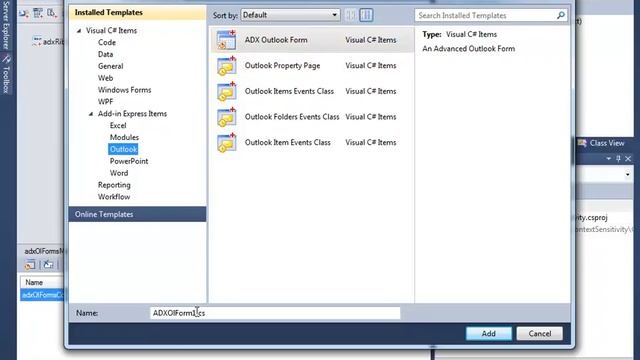This screenshot has width=640, height=360.
Task: Open the Toolbox side tab
Action: (x=6, y=74)
